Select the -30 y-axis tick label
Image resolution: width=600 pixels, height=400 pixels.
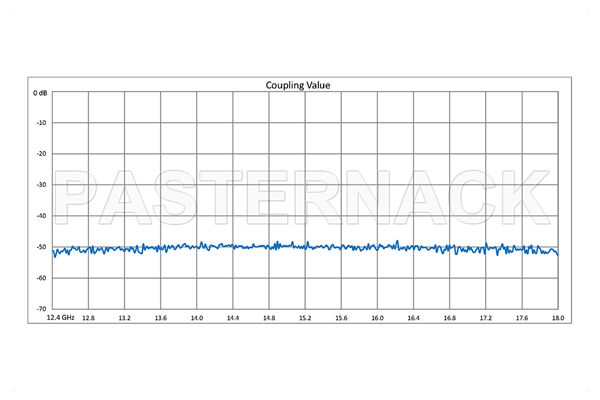(x=42, y=185)
